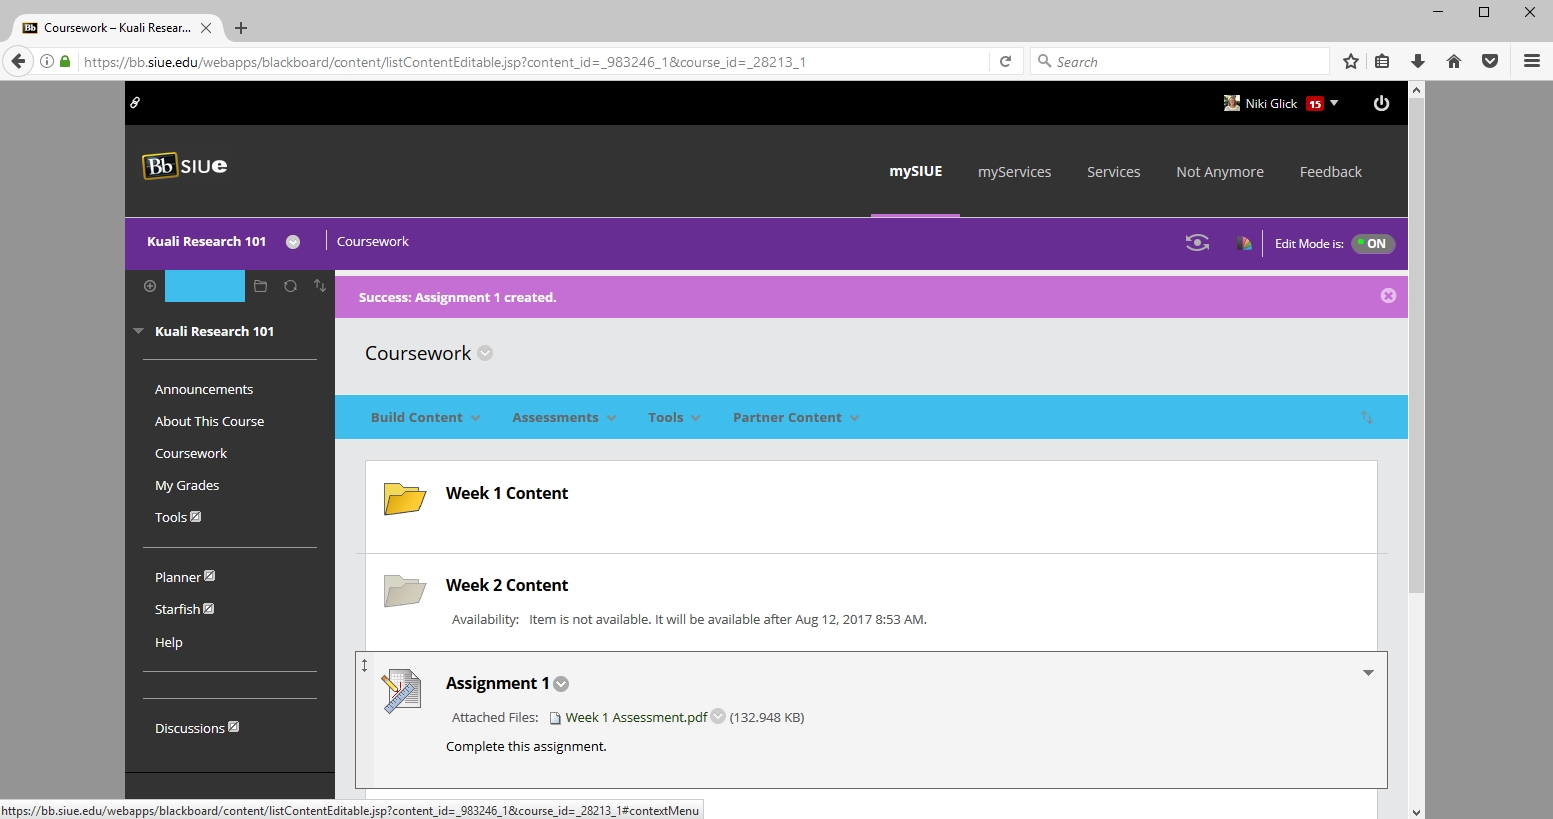
Task: Open Week 1 Assessment.pdf attachment
Action: tap(635, 717)
